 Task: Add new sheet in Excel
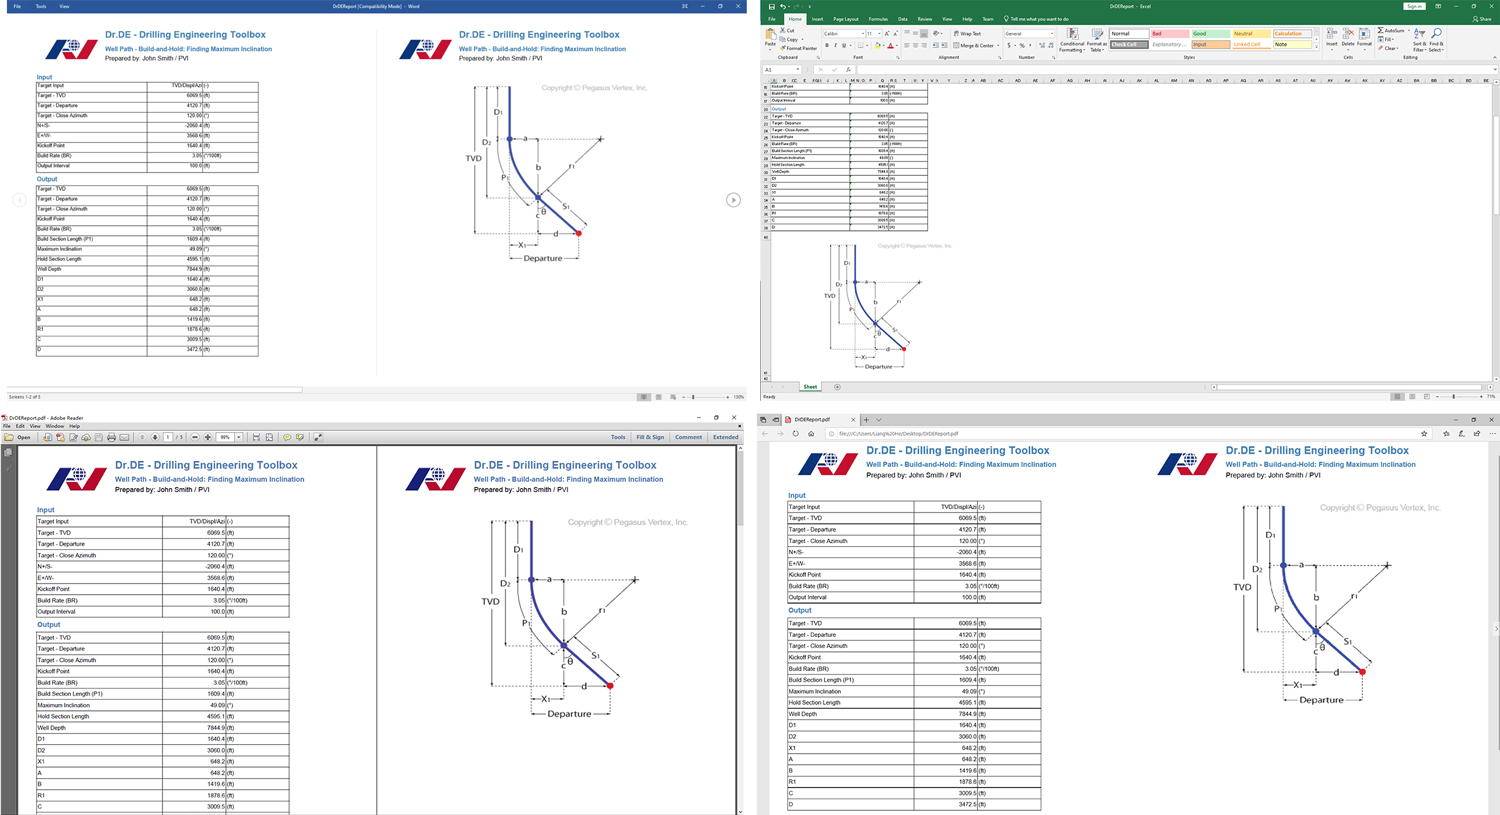pyautogui.click(x=837, y=387)
